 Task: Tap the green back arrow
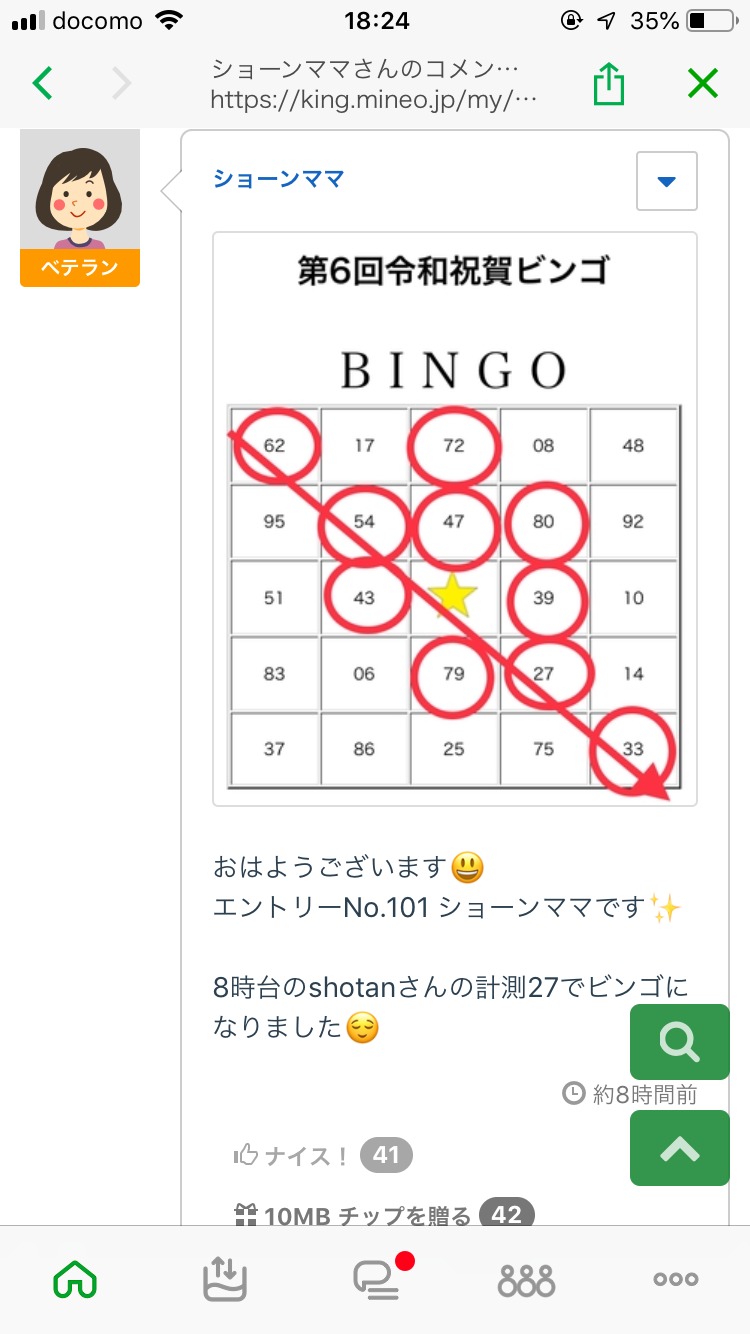(42, 84)
